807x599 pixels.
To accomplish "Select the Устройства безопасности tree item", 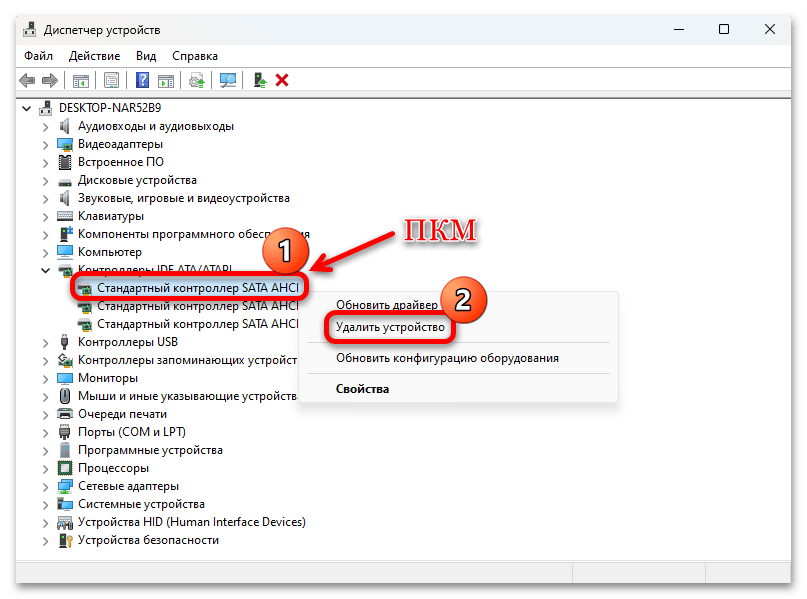I will [148, 540].
